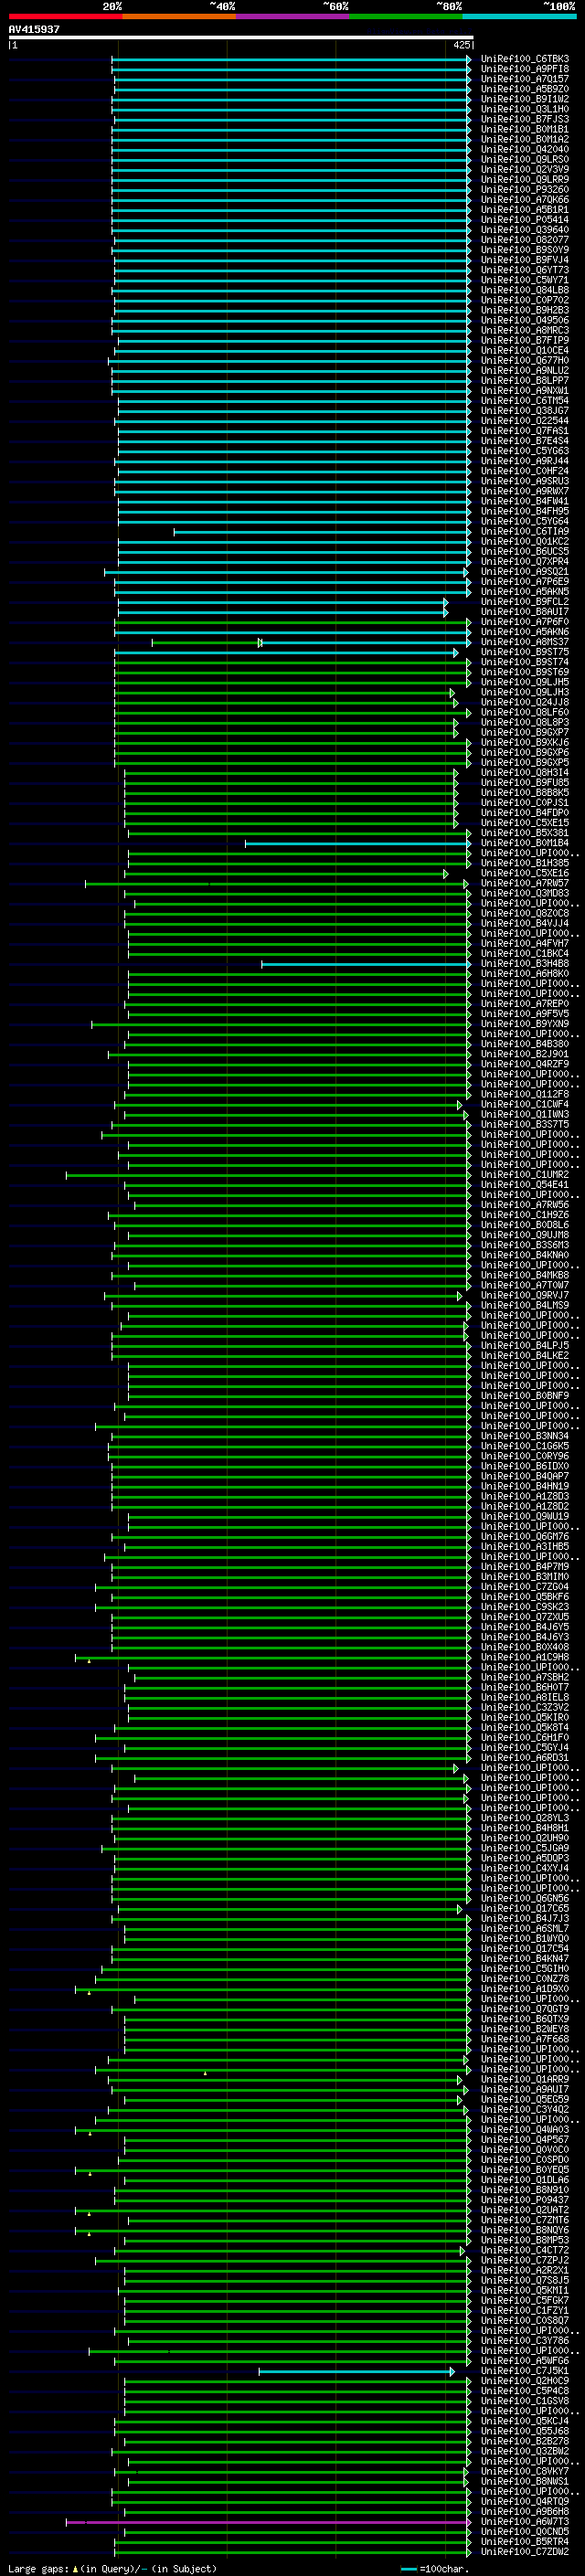Select the UniRef100_Q84LB8 label

tap(524, 290)
